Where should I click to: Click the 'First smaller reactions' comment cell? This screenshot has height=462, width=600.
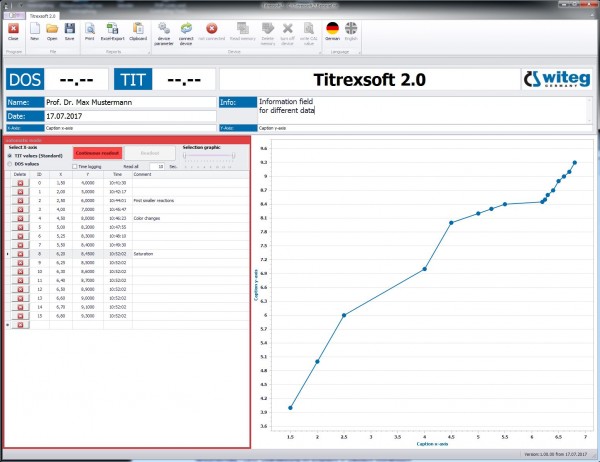click(x=191, y=201)
